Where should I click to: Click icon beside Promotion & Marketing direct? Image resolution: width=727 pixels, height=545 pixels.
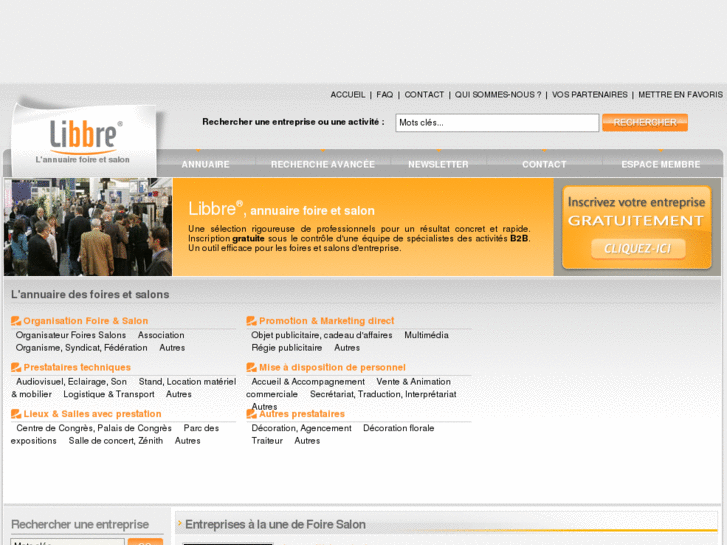click(251, 321)
